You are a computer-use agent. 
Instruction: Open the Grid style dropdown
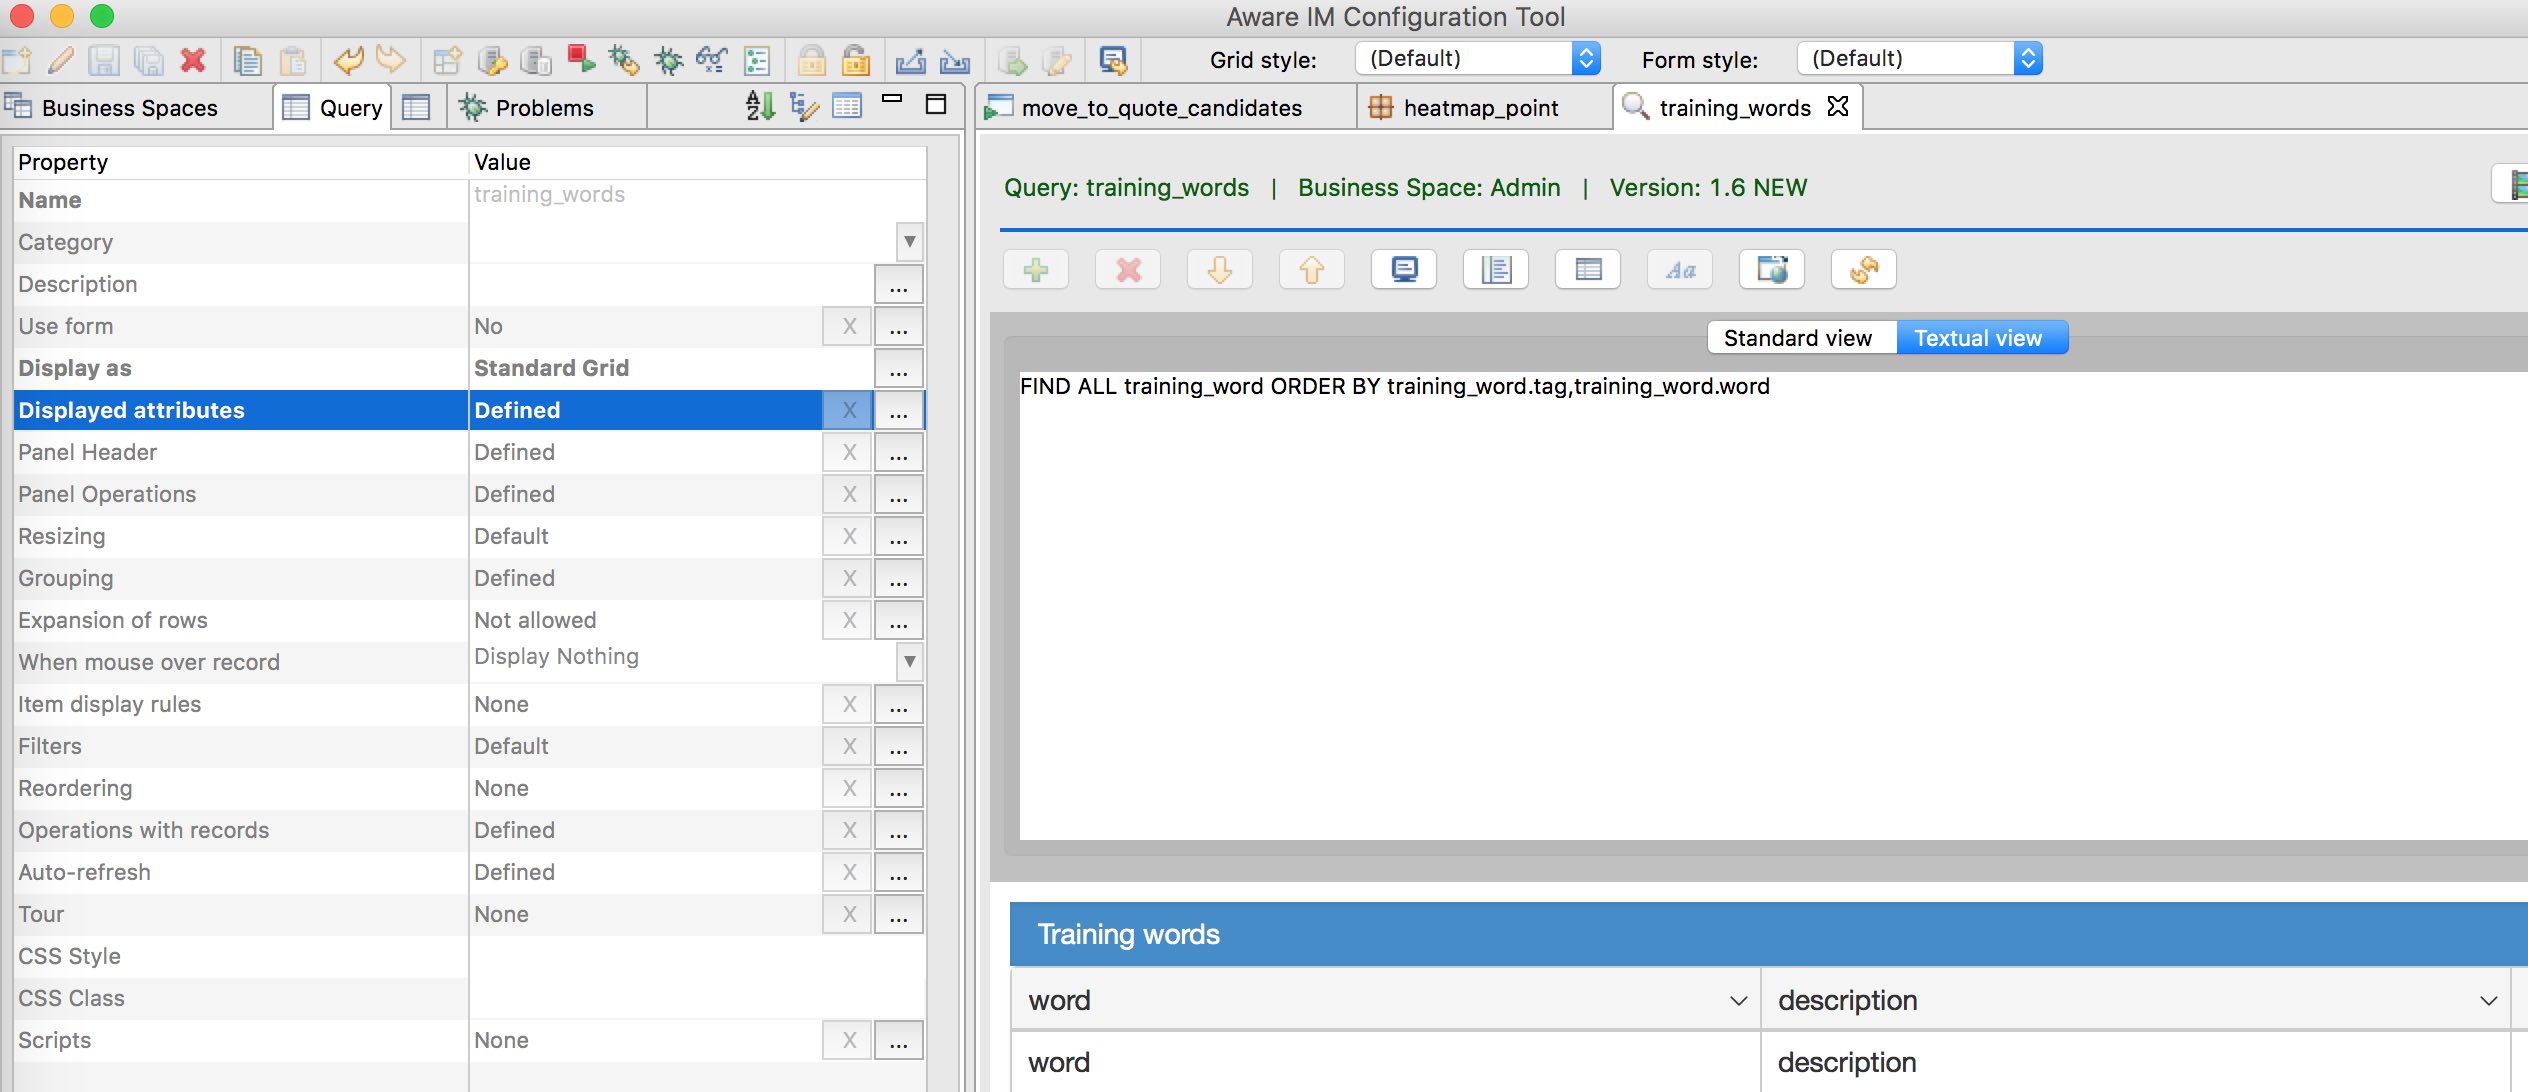click(1478, 58)
